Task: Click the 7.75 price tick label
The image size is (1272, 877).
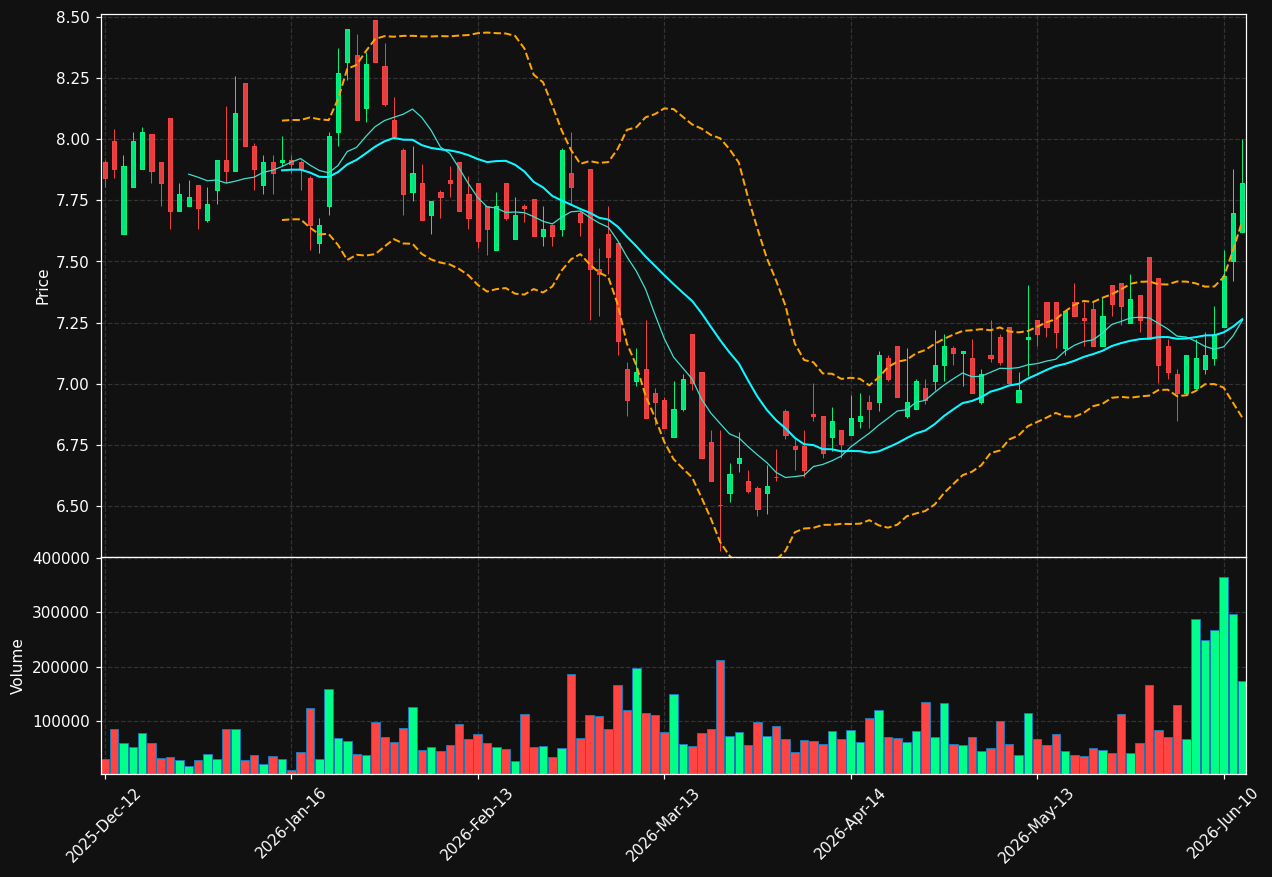Action: point(73,201)
